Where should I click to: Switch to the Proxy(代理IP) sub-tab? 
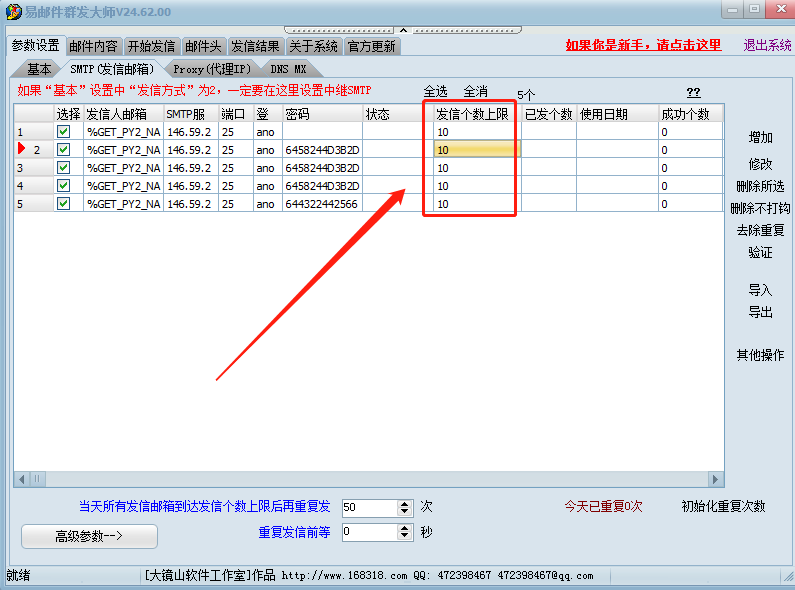tap(211, 69)
